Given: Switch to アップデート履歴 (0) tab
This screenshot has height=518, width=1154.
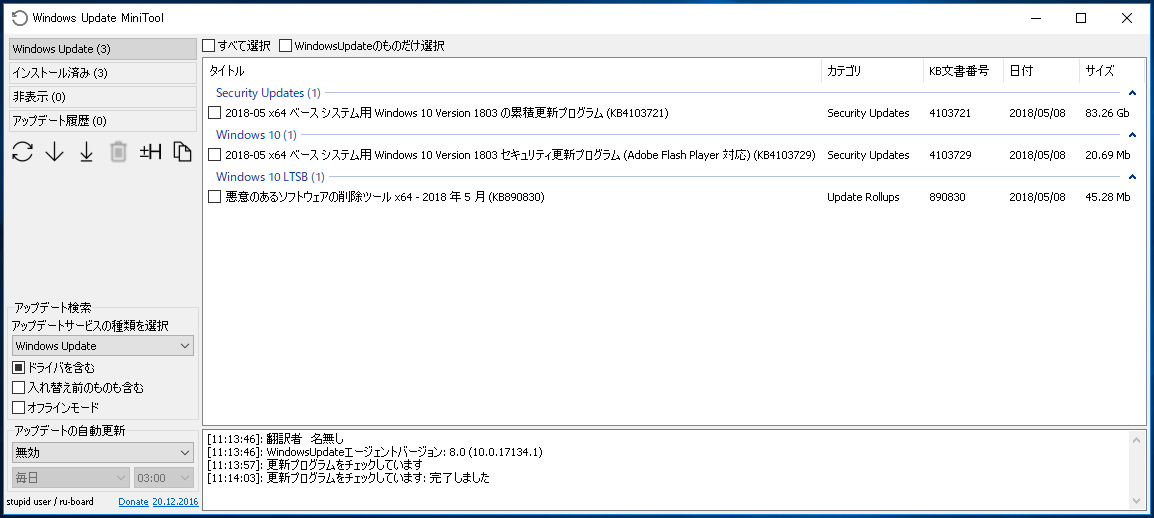Looking at the screenshot, I should click(103, 120).
